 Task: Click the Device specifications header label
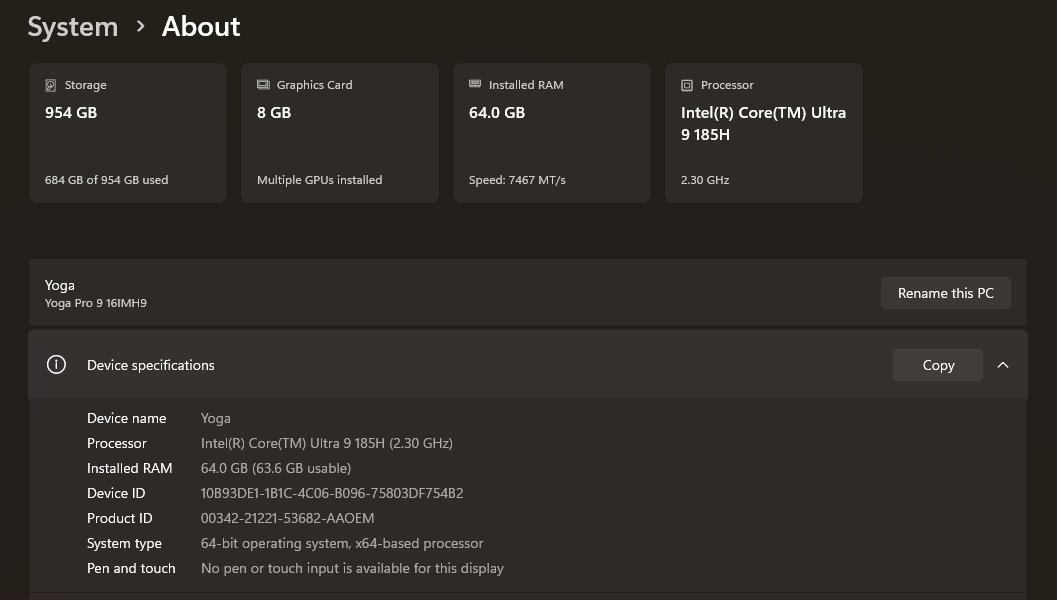pyautogui.click(x=151, y=365)
